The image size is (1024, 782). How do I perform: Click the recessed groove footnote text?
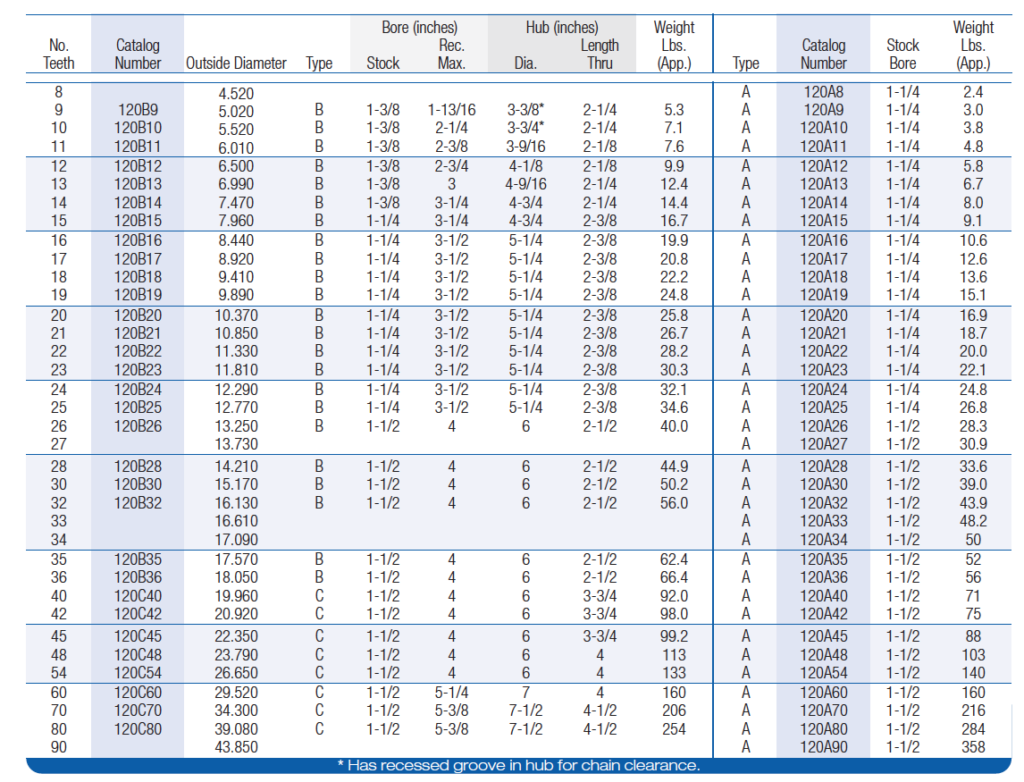[518, 766]
